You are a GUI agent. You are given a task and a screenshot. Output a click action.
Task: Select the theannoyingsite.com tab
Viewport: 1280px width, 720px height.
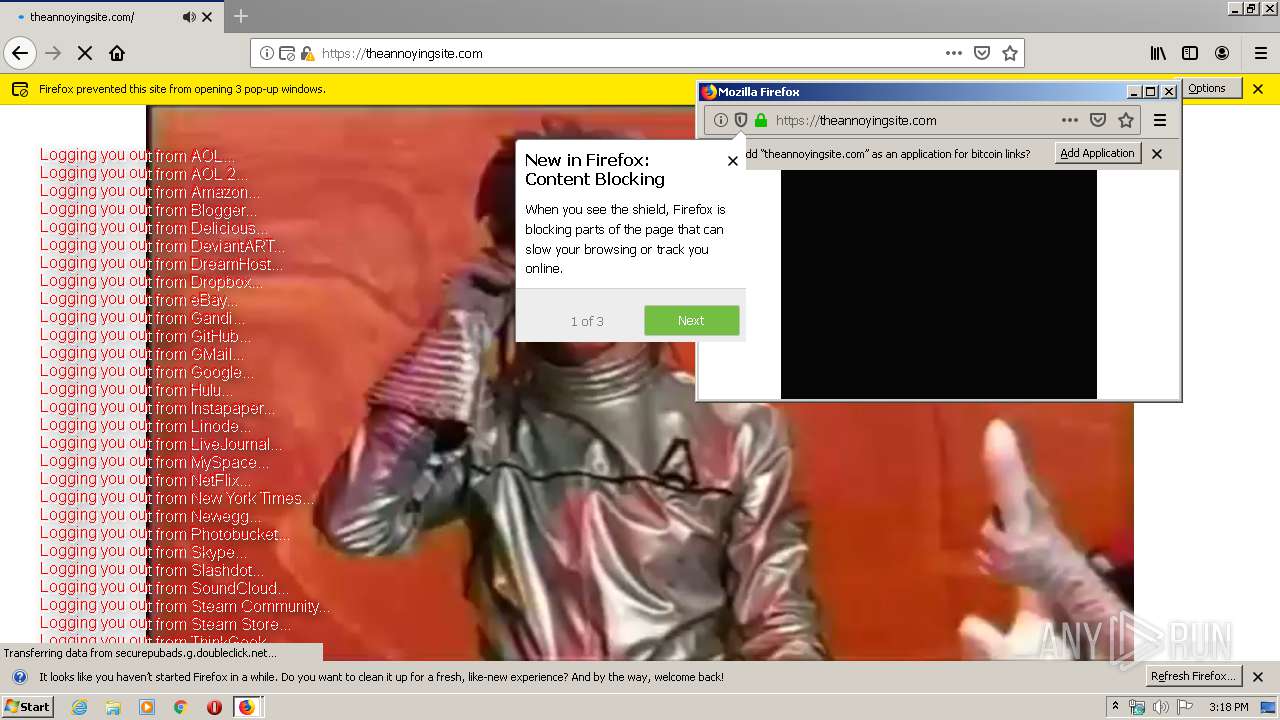pos(110,17)
